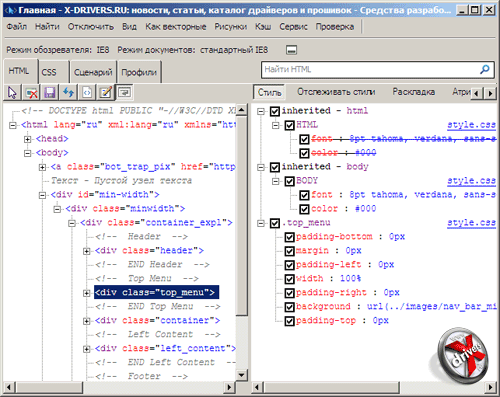The width and height of the screenshot is (500, 397).
Task: Collapse the div class="container_expl" node
Action: tap(72, 223)
